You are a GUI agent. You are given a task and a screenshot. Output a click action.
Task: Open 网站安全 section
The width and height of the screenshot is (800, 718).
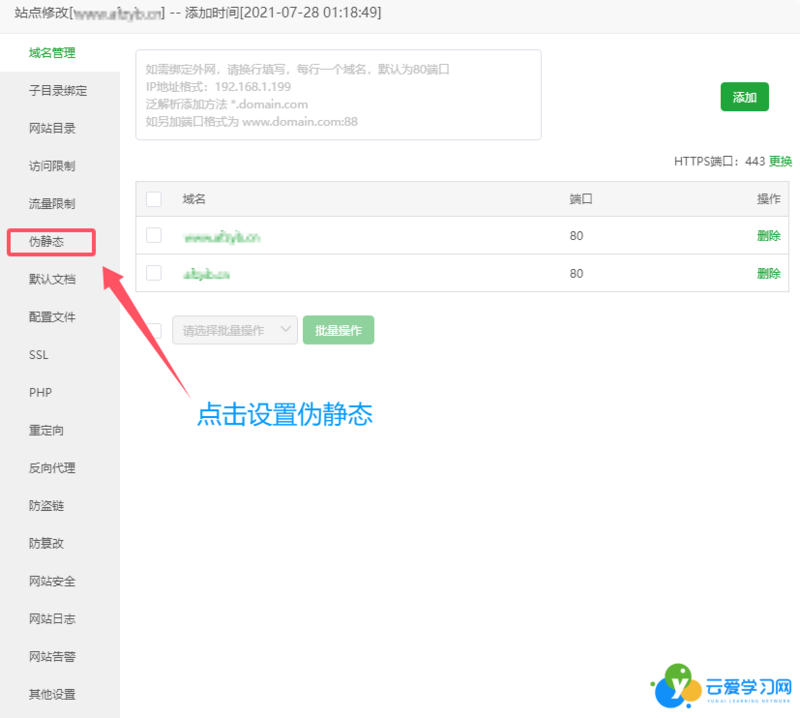point(52,581)
